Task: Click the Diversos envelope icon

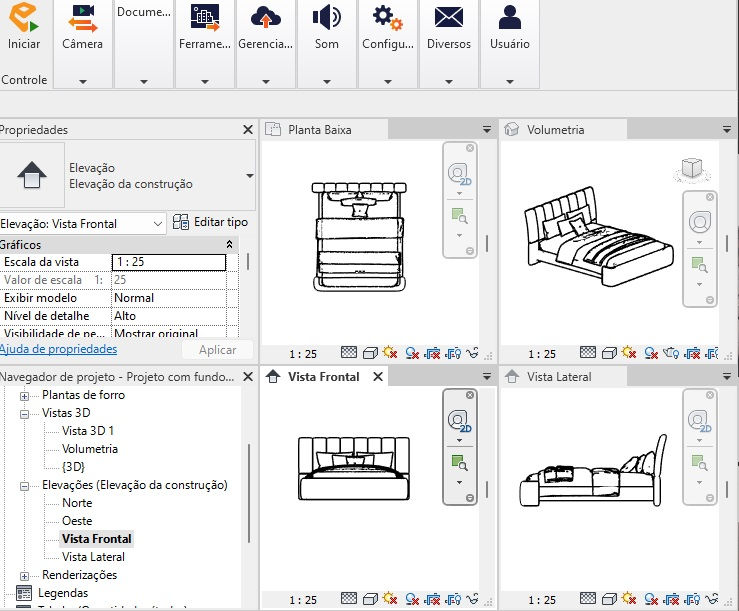Action: pyautogui.click(x=449, y=18)
